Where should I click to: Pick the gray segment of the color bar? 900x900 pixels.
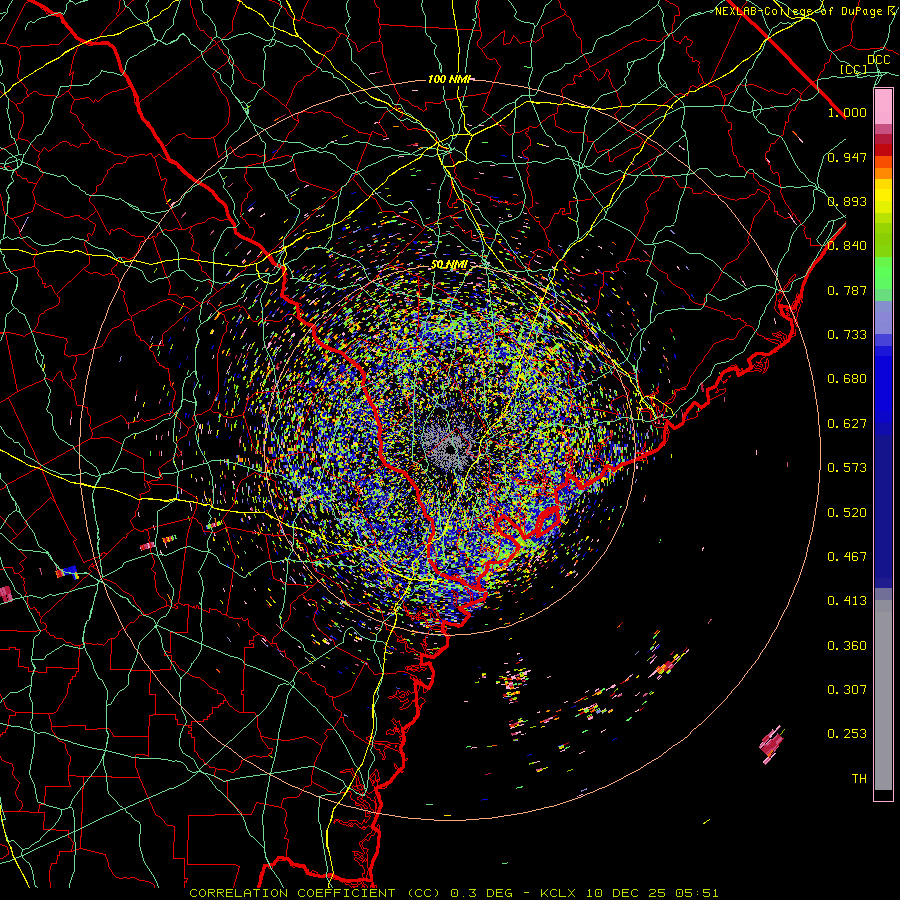[x=883, y=695]
